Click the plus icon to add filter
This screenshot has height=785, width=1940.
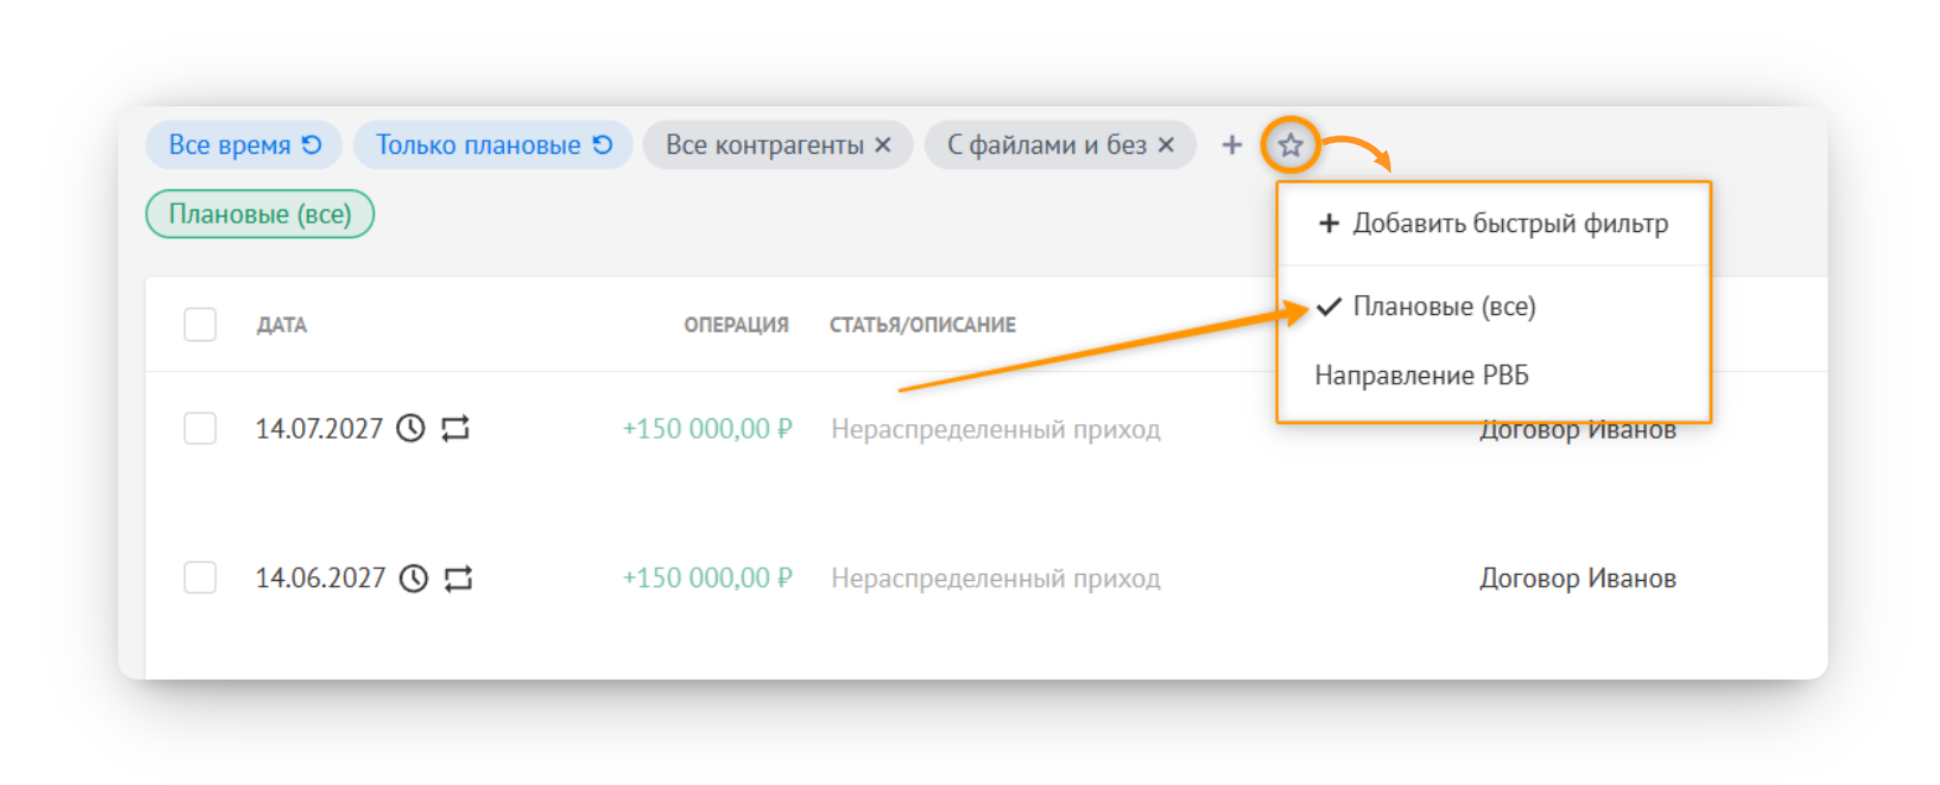[x=1232, y=145]
